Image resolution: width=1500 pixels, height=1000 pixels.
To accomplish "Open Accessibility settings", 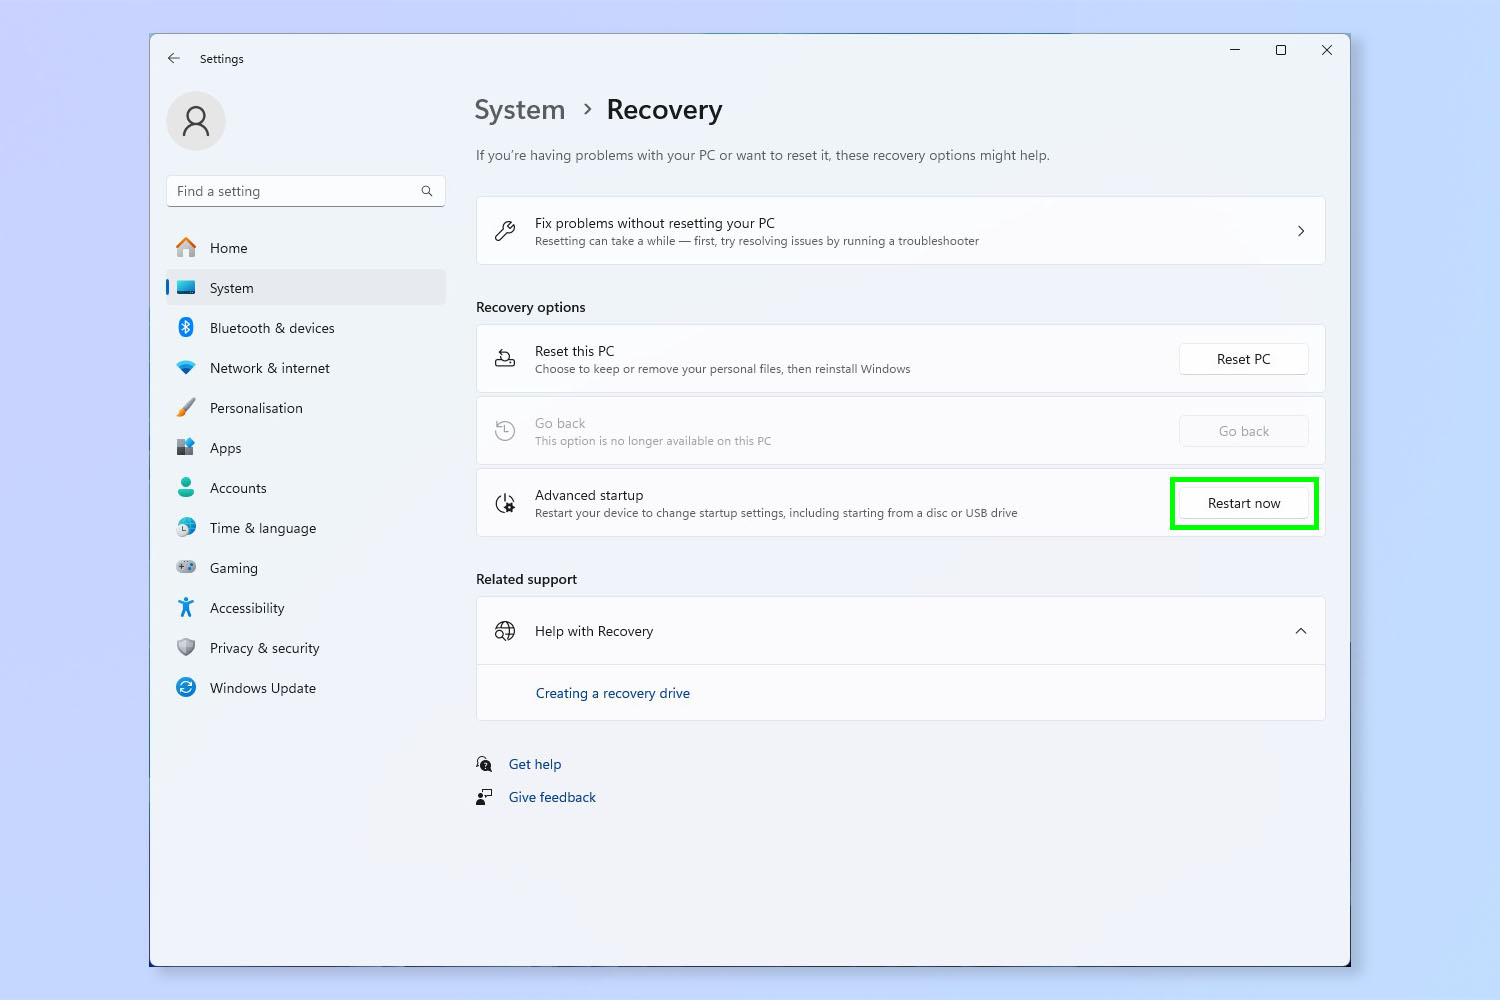I will pyautogui.click(x=306, y=608).
